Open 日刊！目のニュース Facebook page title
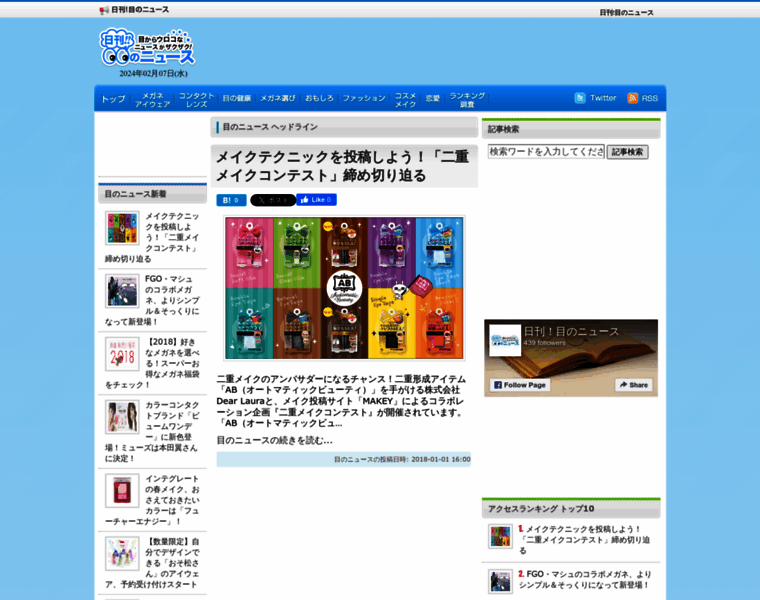The height and width of the screenshot is (600, 760). click(571, 332)
